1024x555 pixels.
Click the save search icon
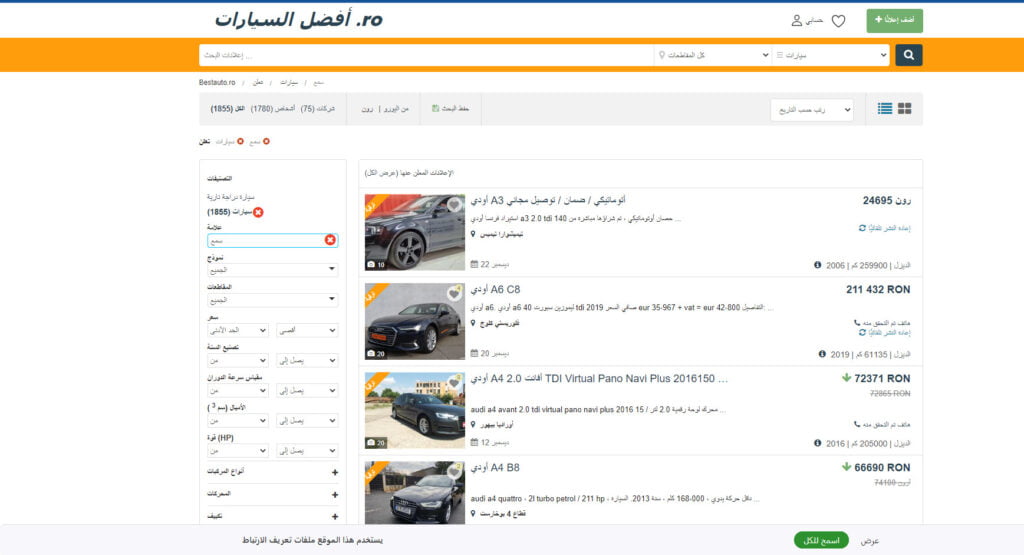[436, 108]
